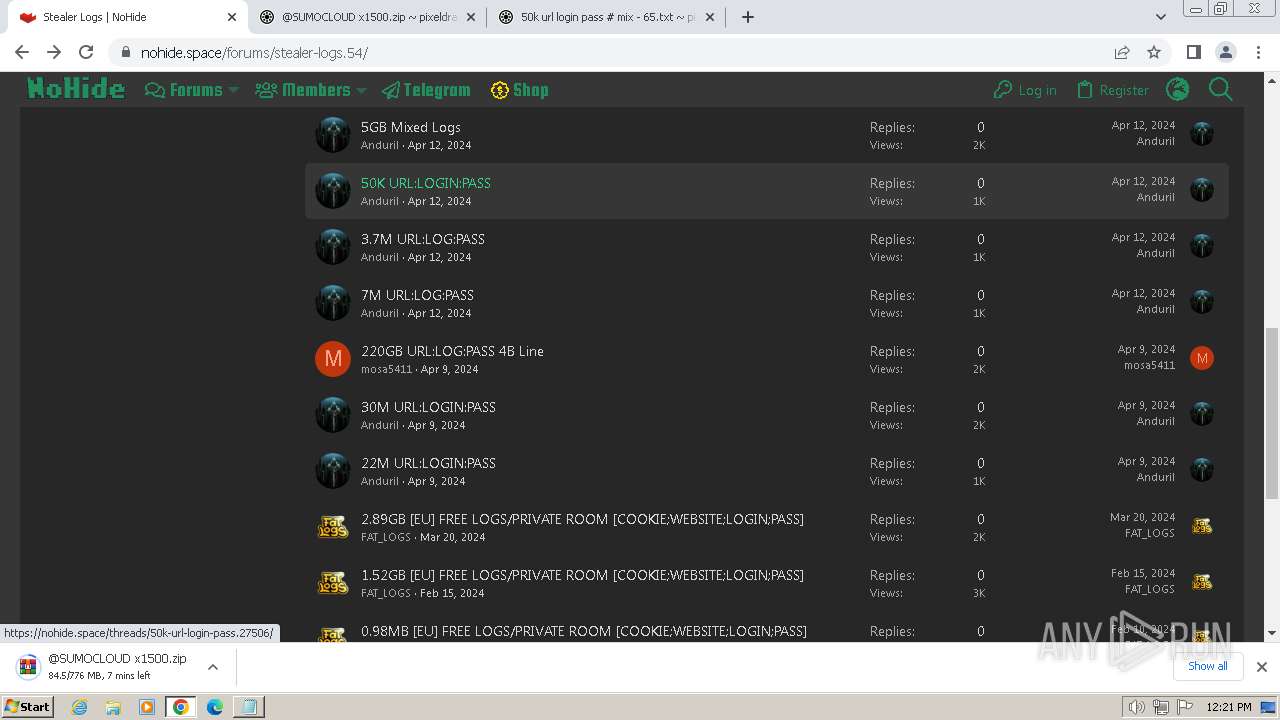The height and width of the screenshot is (720, 1280).
Task: Open thread 5GB Mixed Logs
Action: (411, 127)
